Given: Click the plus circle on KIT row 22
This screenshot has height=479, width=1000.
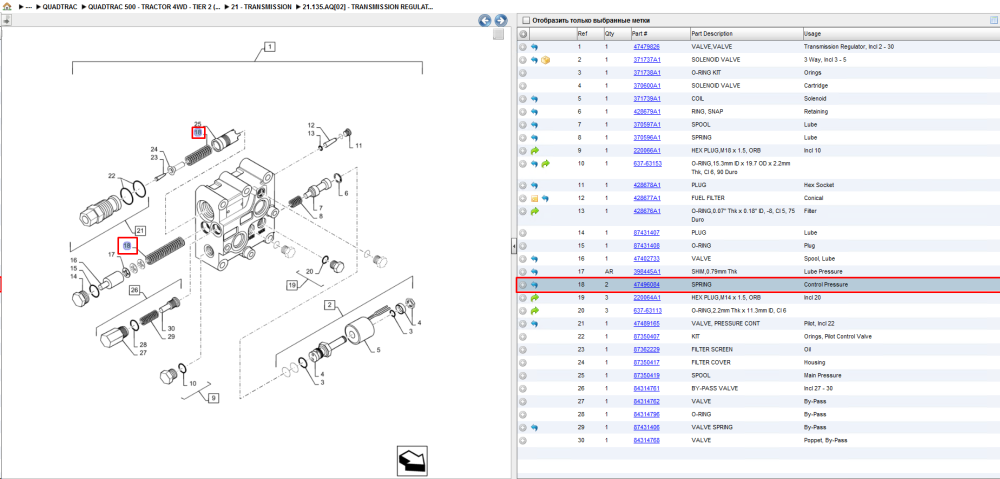Looking at the screenshot, I should (523, 337).
